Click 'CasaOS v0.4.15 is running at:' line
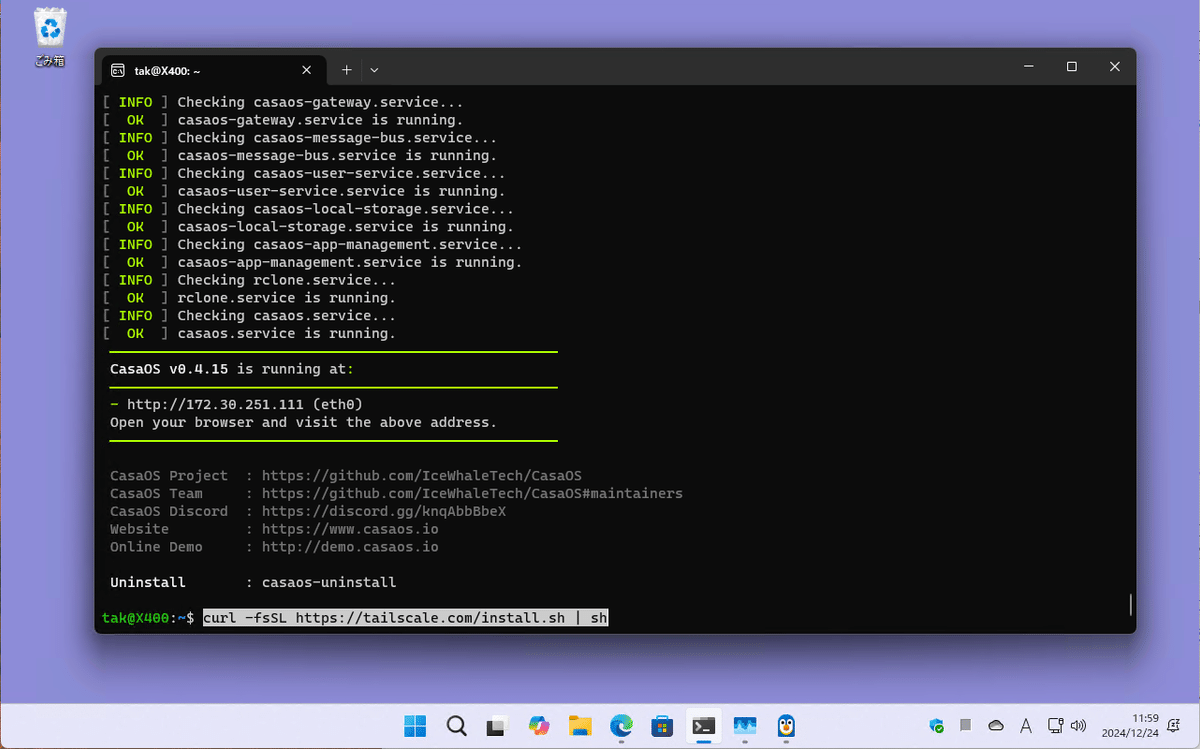 (232, 369)
